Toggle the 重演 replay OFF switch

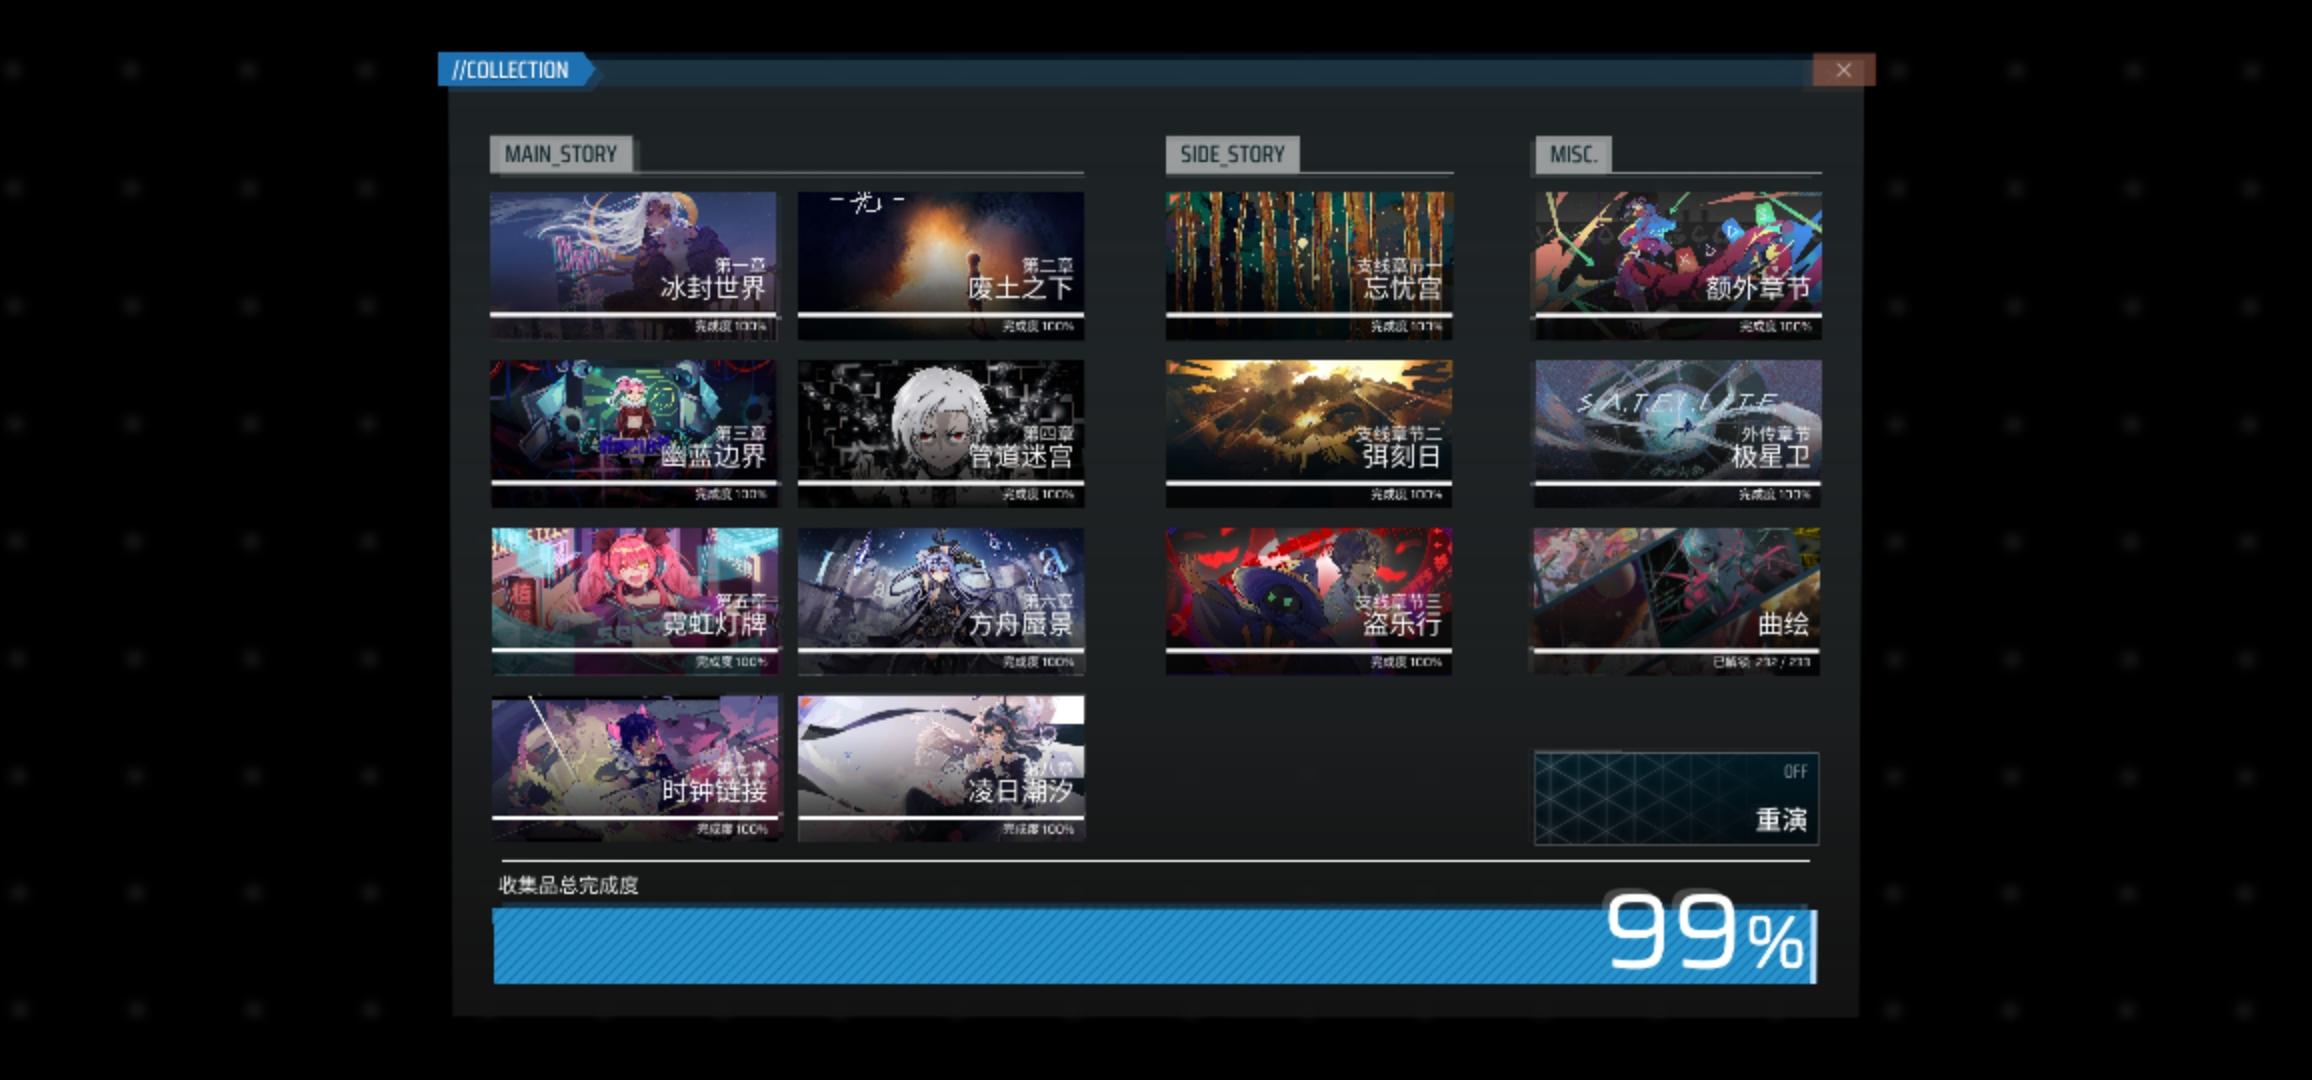[1677, 799]
